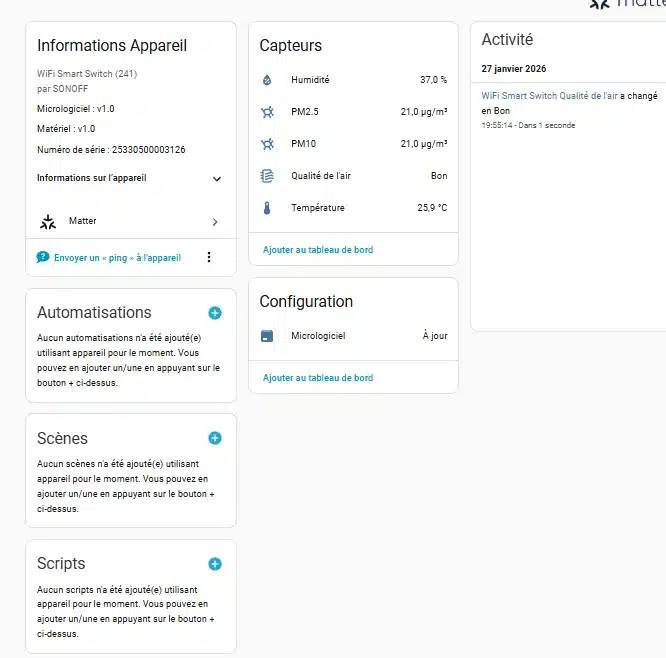Send a ping to the device
The height and width of the screenshot is (658, 666).
point(116,257)
